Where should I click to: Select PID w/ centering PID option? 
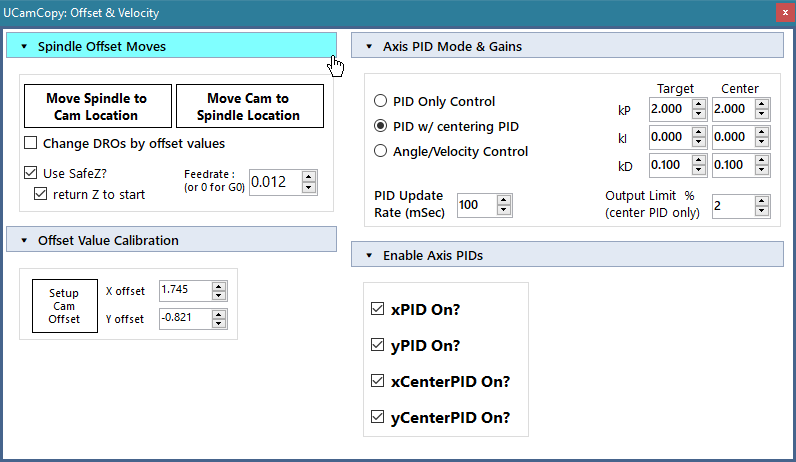point(380,126)
